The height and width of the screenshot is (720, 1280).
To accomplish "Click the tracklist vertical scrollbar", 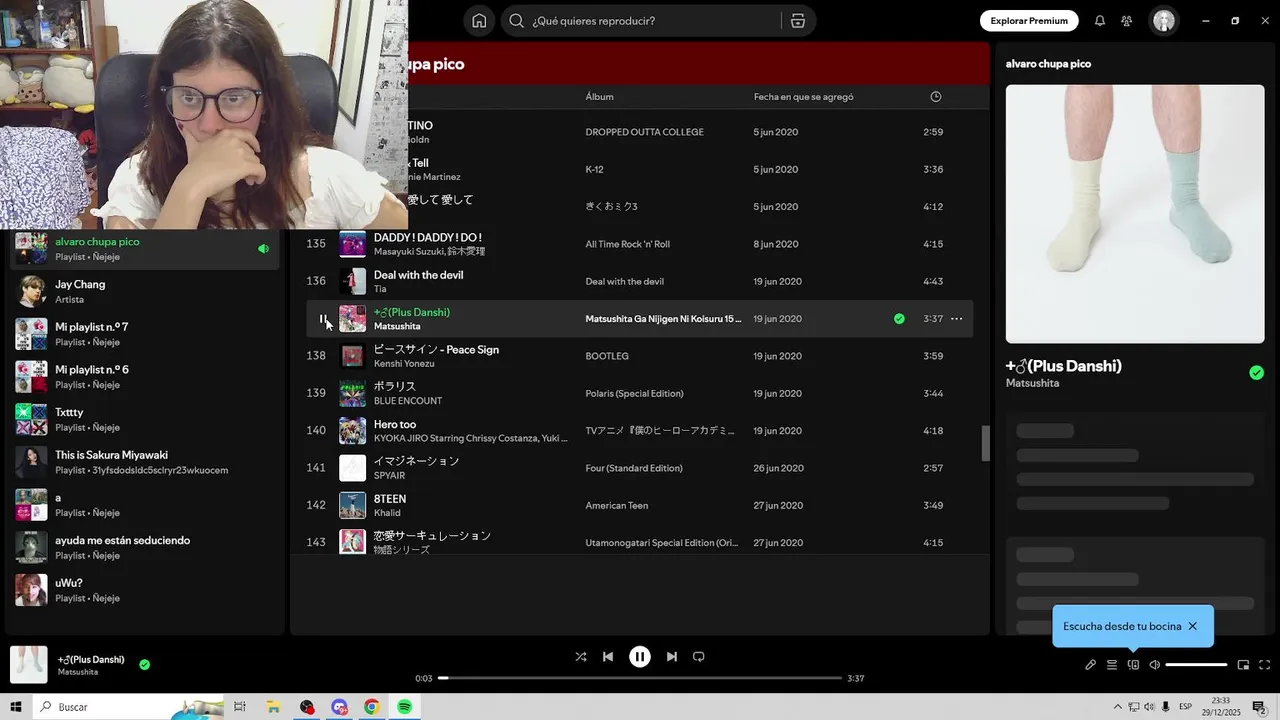I will (x=985, y=443).
